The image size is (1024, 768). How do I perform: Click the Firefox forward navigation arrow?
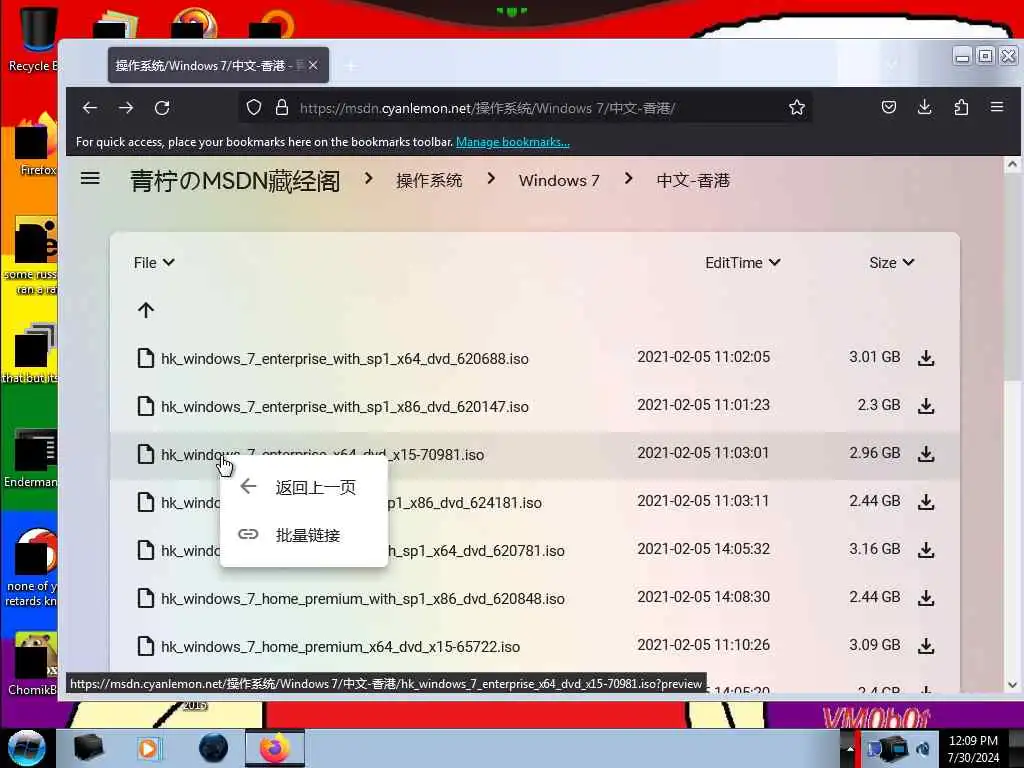point(126,108)
